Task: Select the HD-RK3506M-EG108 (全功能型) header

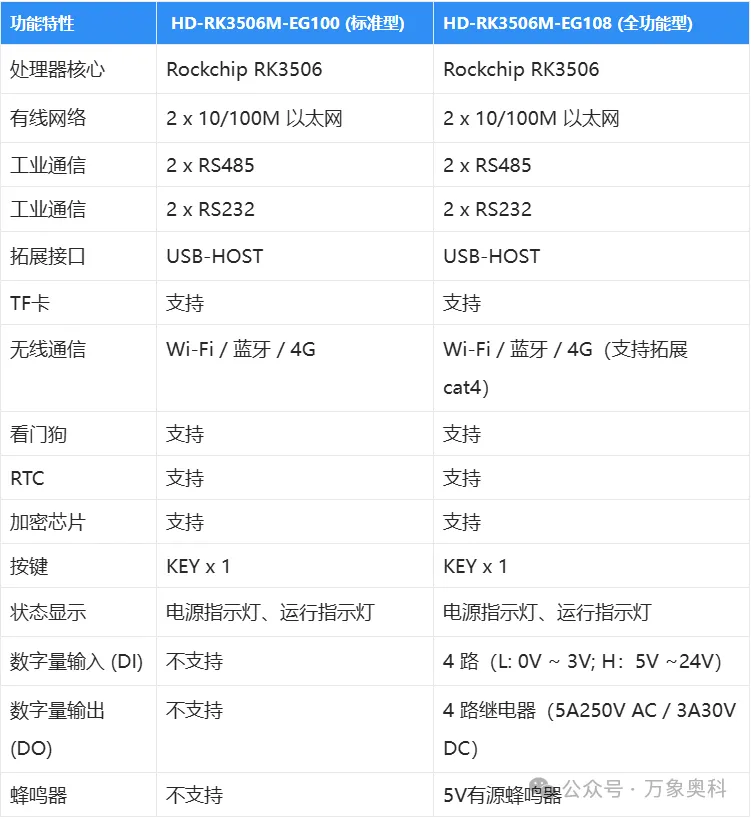Action: click(x=568, y=24)
